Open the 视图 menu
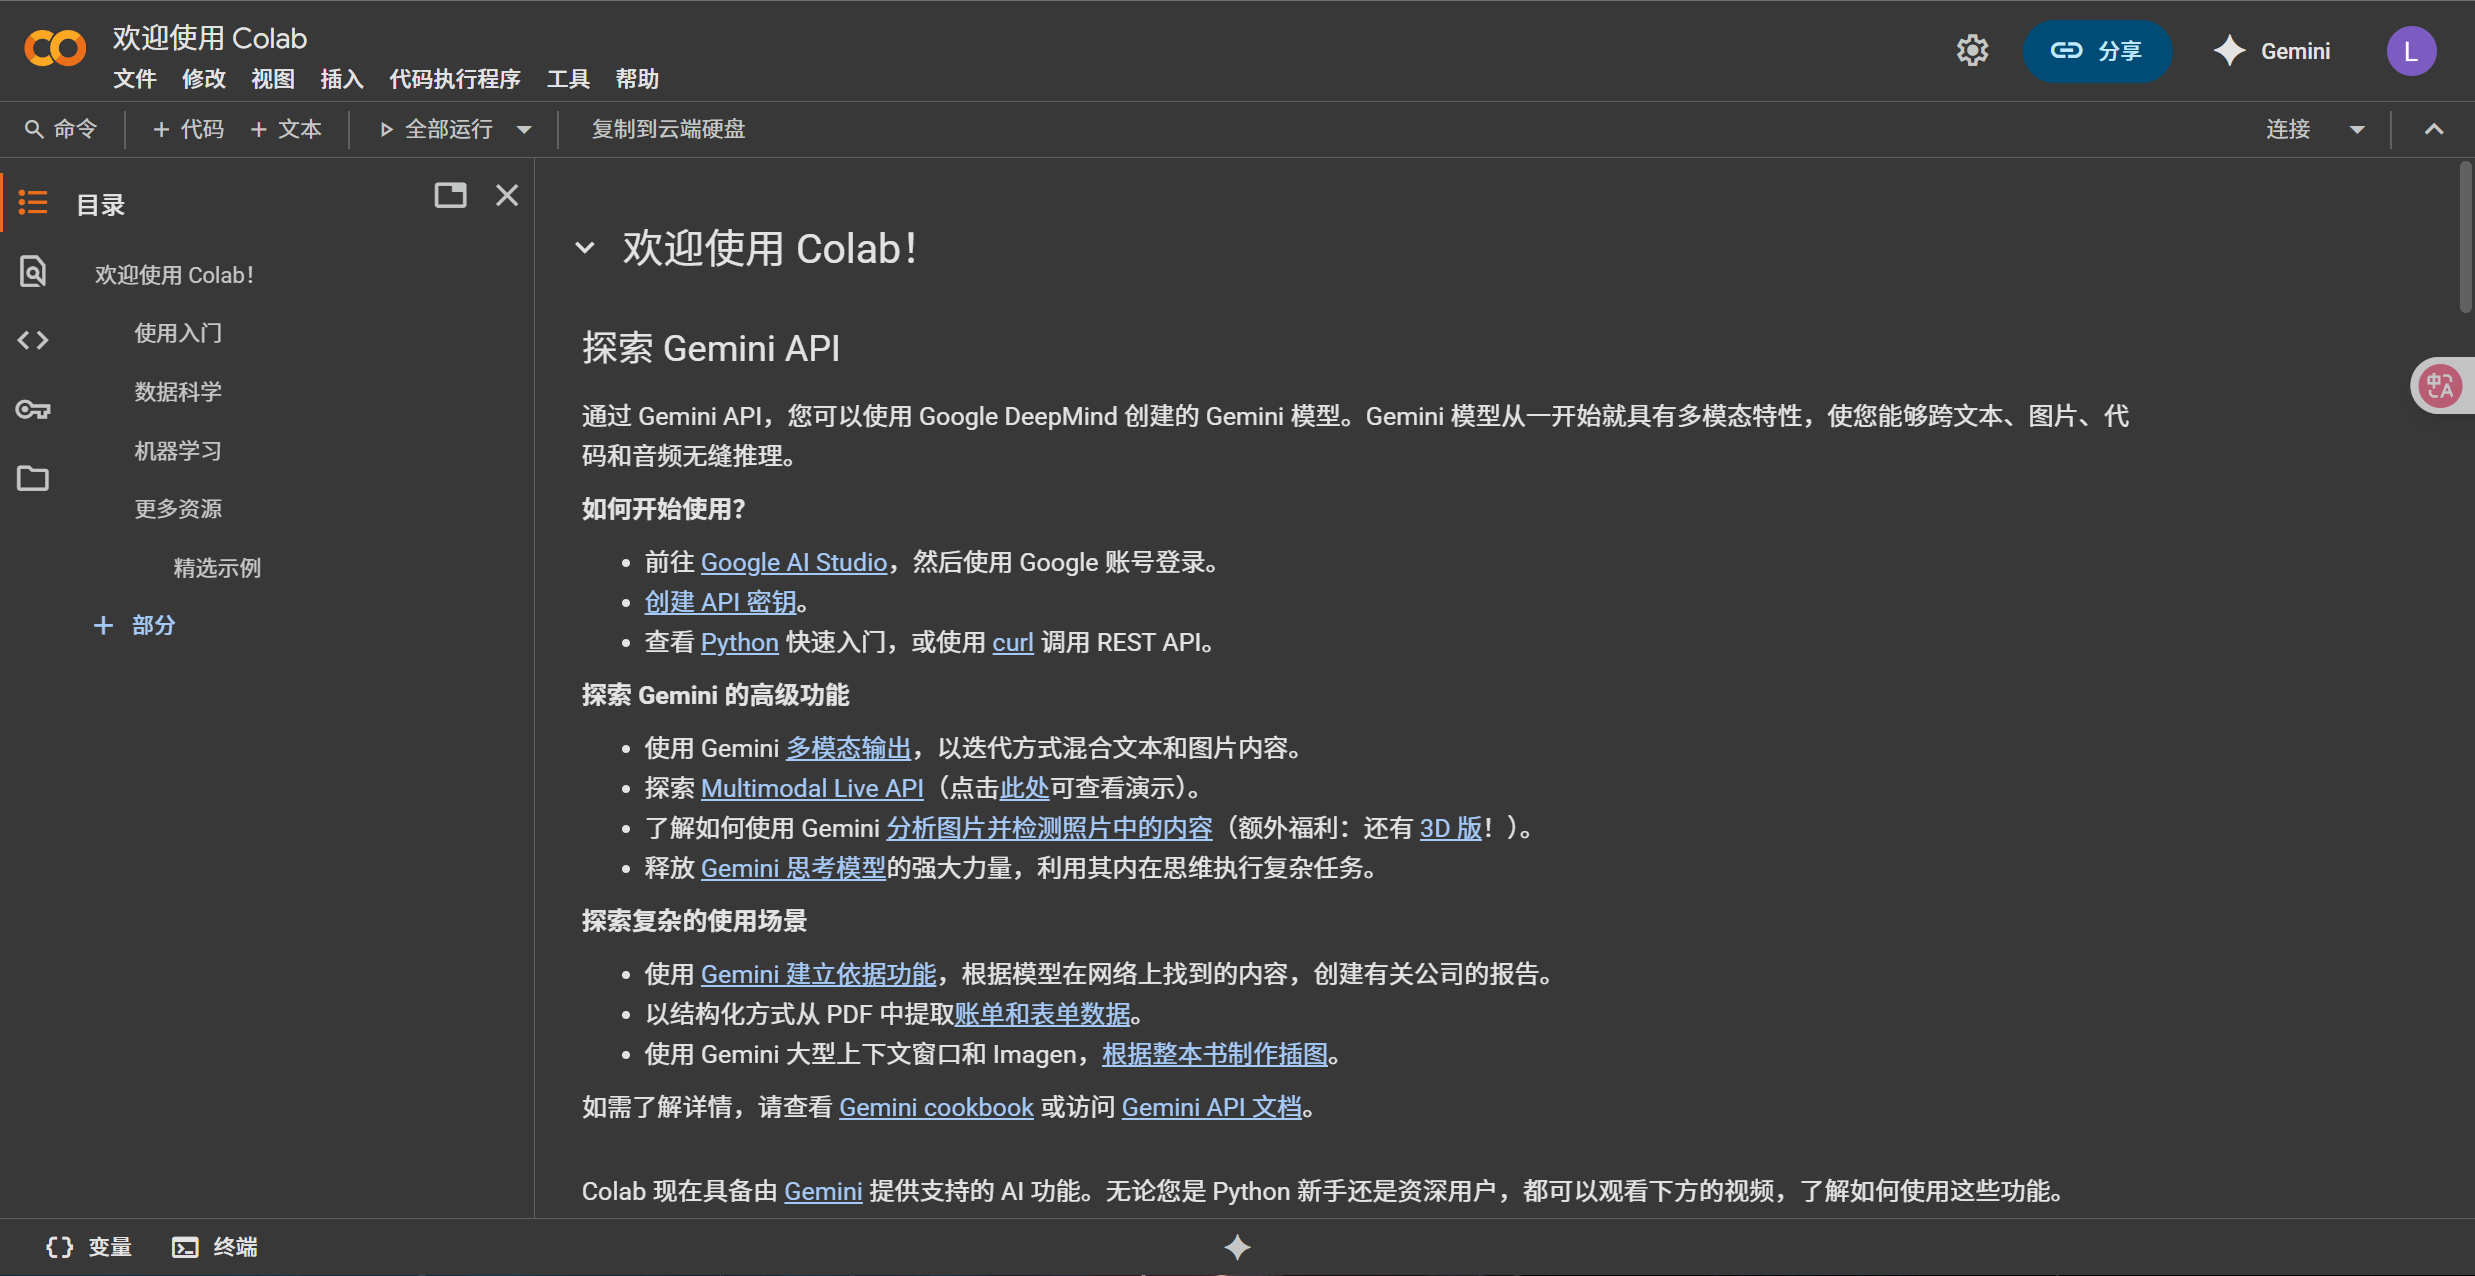 click(273, 79)
